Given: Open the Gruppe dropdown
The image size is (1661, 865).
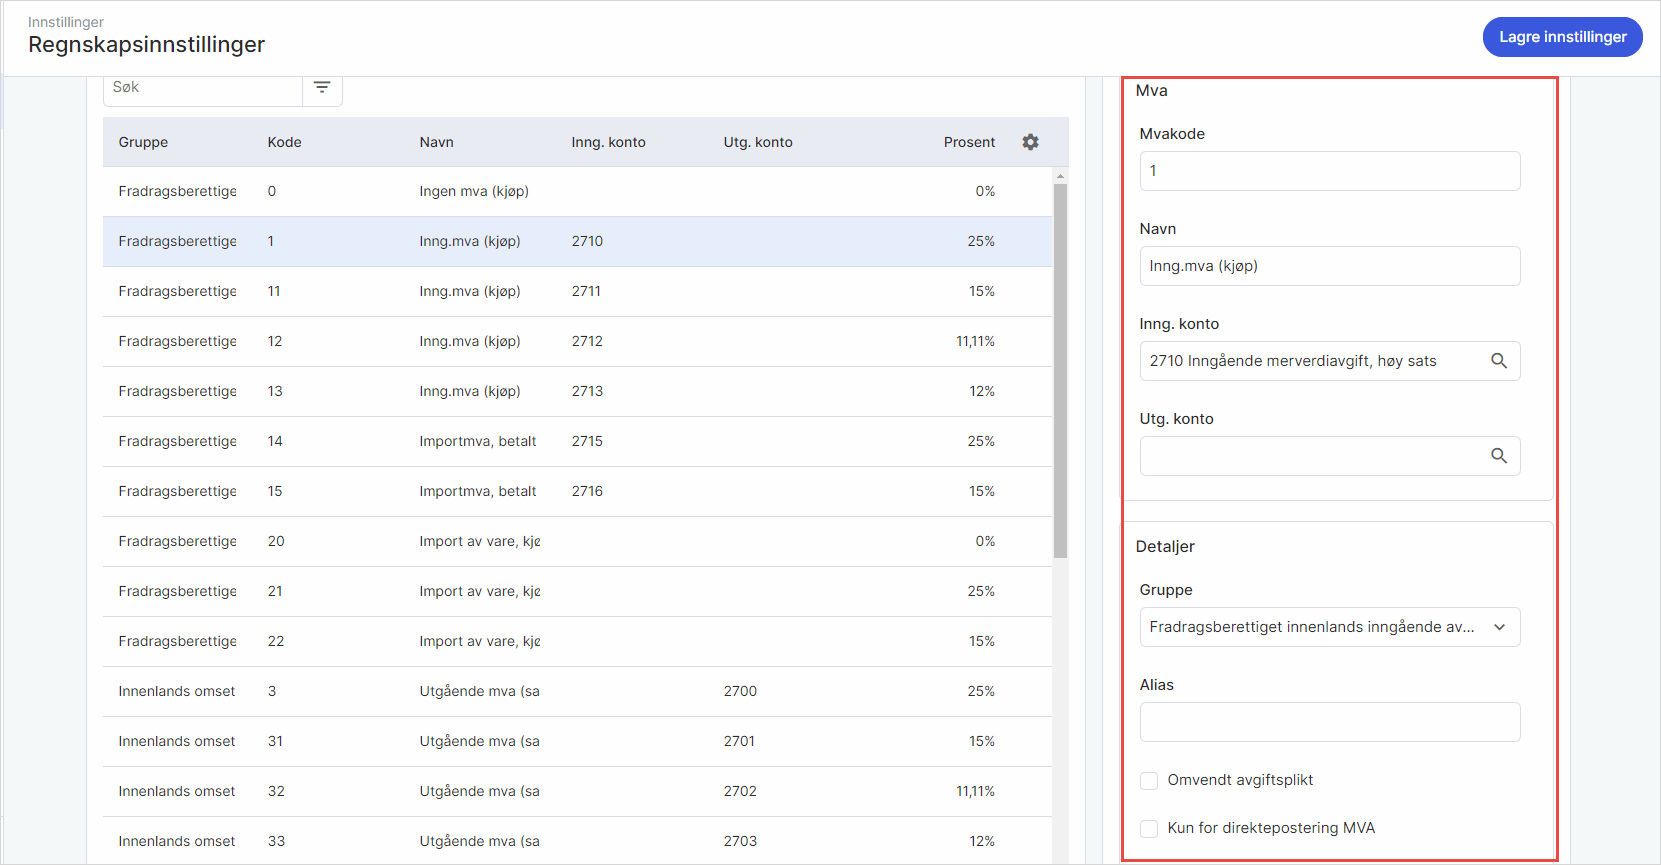Looking at the screenshot, I should [1329, 627].
